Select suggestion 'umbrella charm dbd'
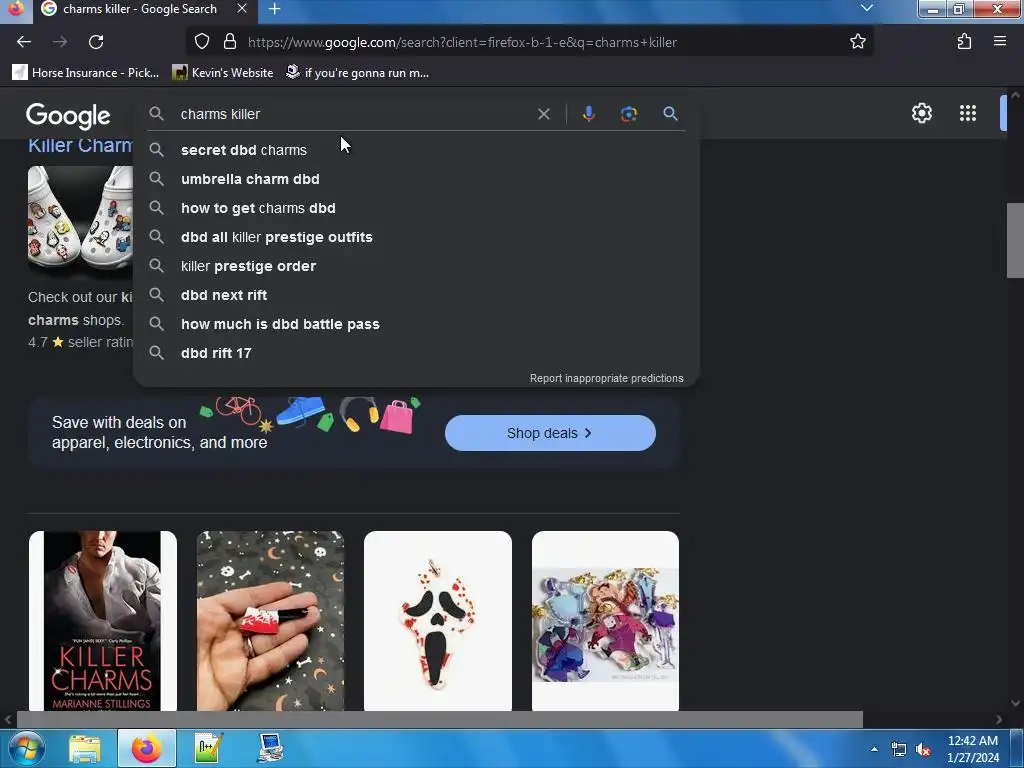This screenshot has width=1024, height=768. pyautogui.click(x=416, y=179)
